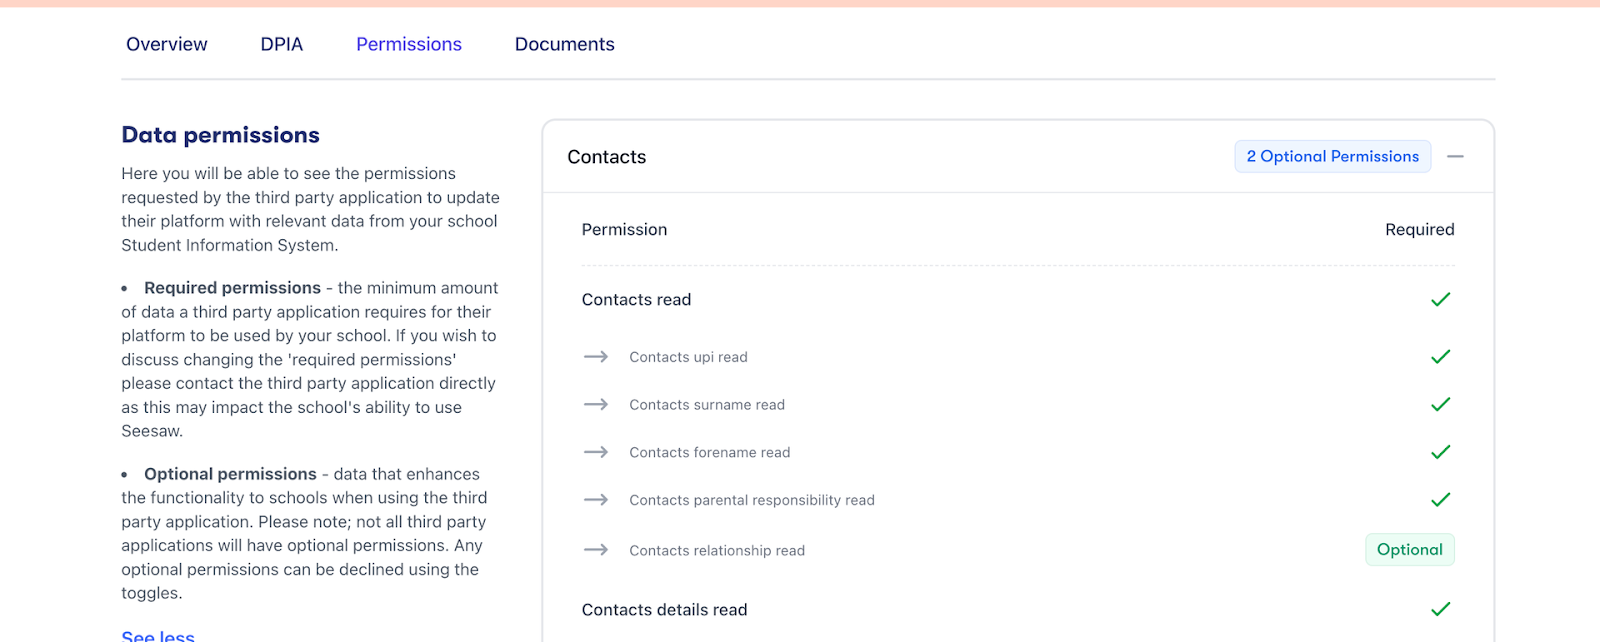Click arrow icon beside Contacts forename read
This screenshot has width=1600, height=642.
pyautogui.click(x=596, y=452)
